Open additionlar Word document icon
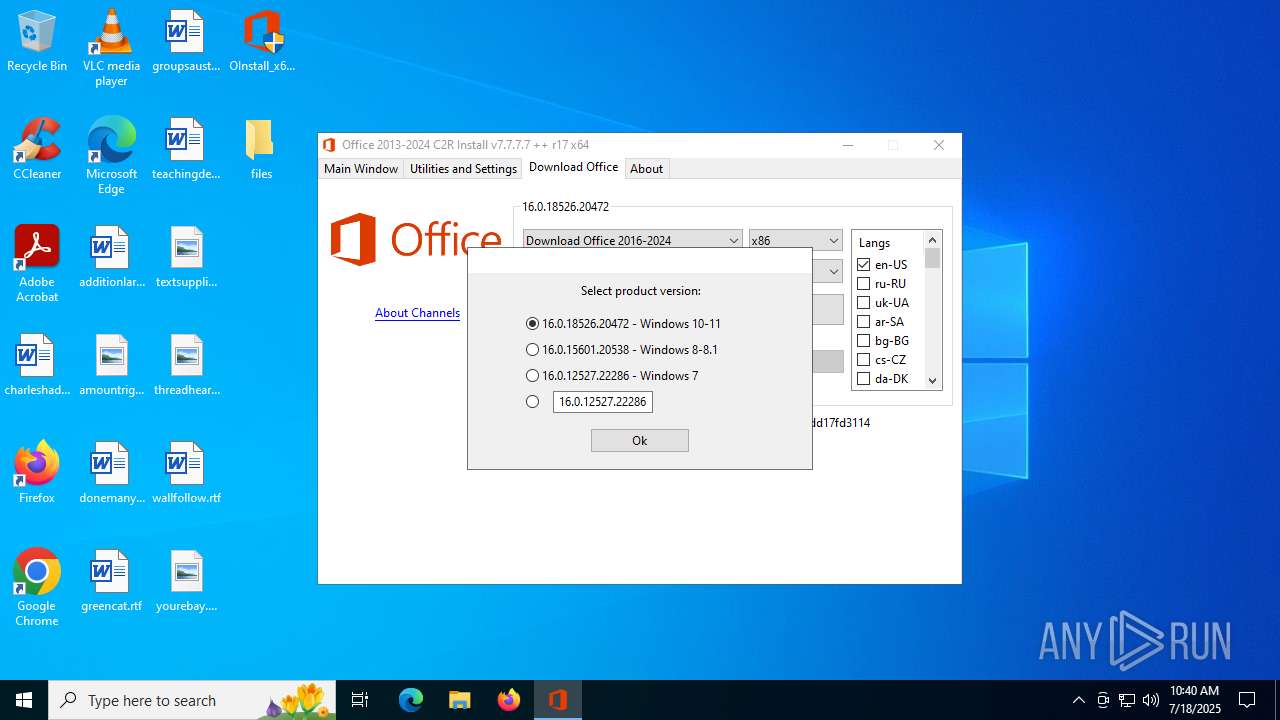This screenshot has height=720, width=1280. [x=111, y=257]
